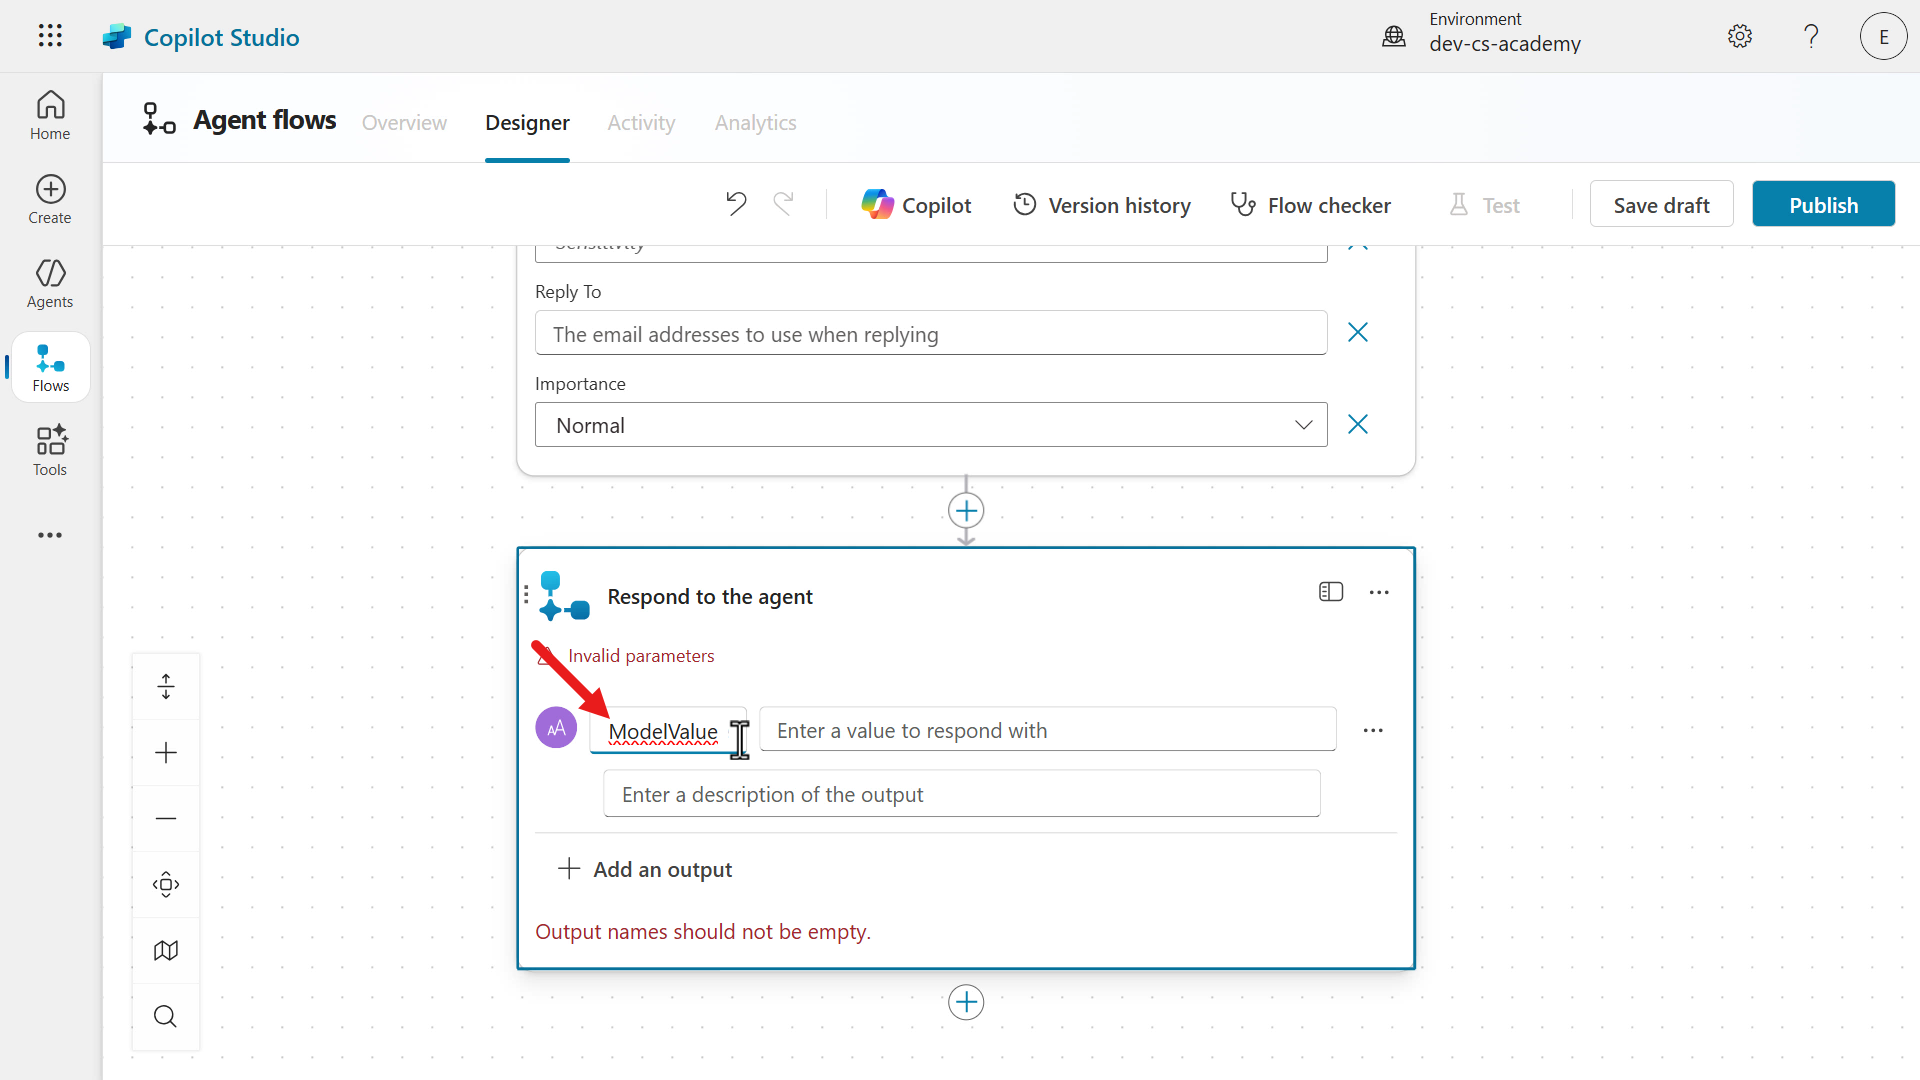The width and height of the screenshot is (1920, 1080).
Task: Go to Agents in sidebar
Action: click(x=50, y=284)
